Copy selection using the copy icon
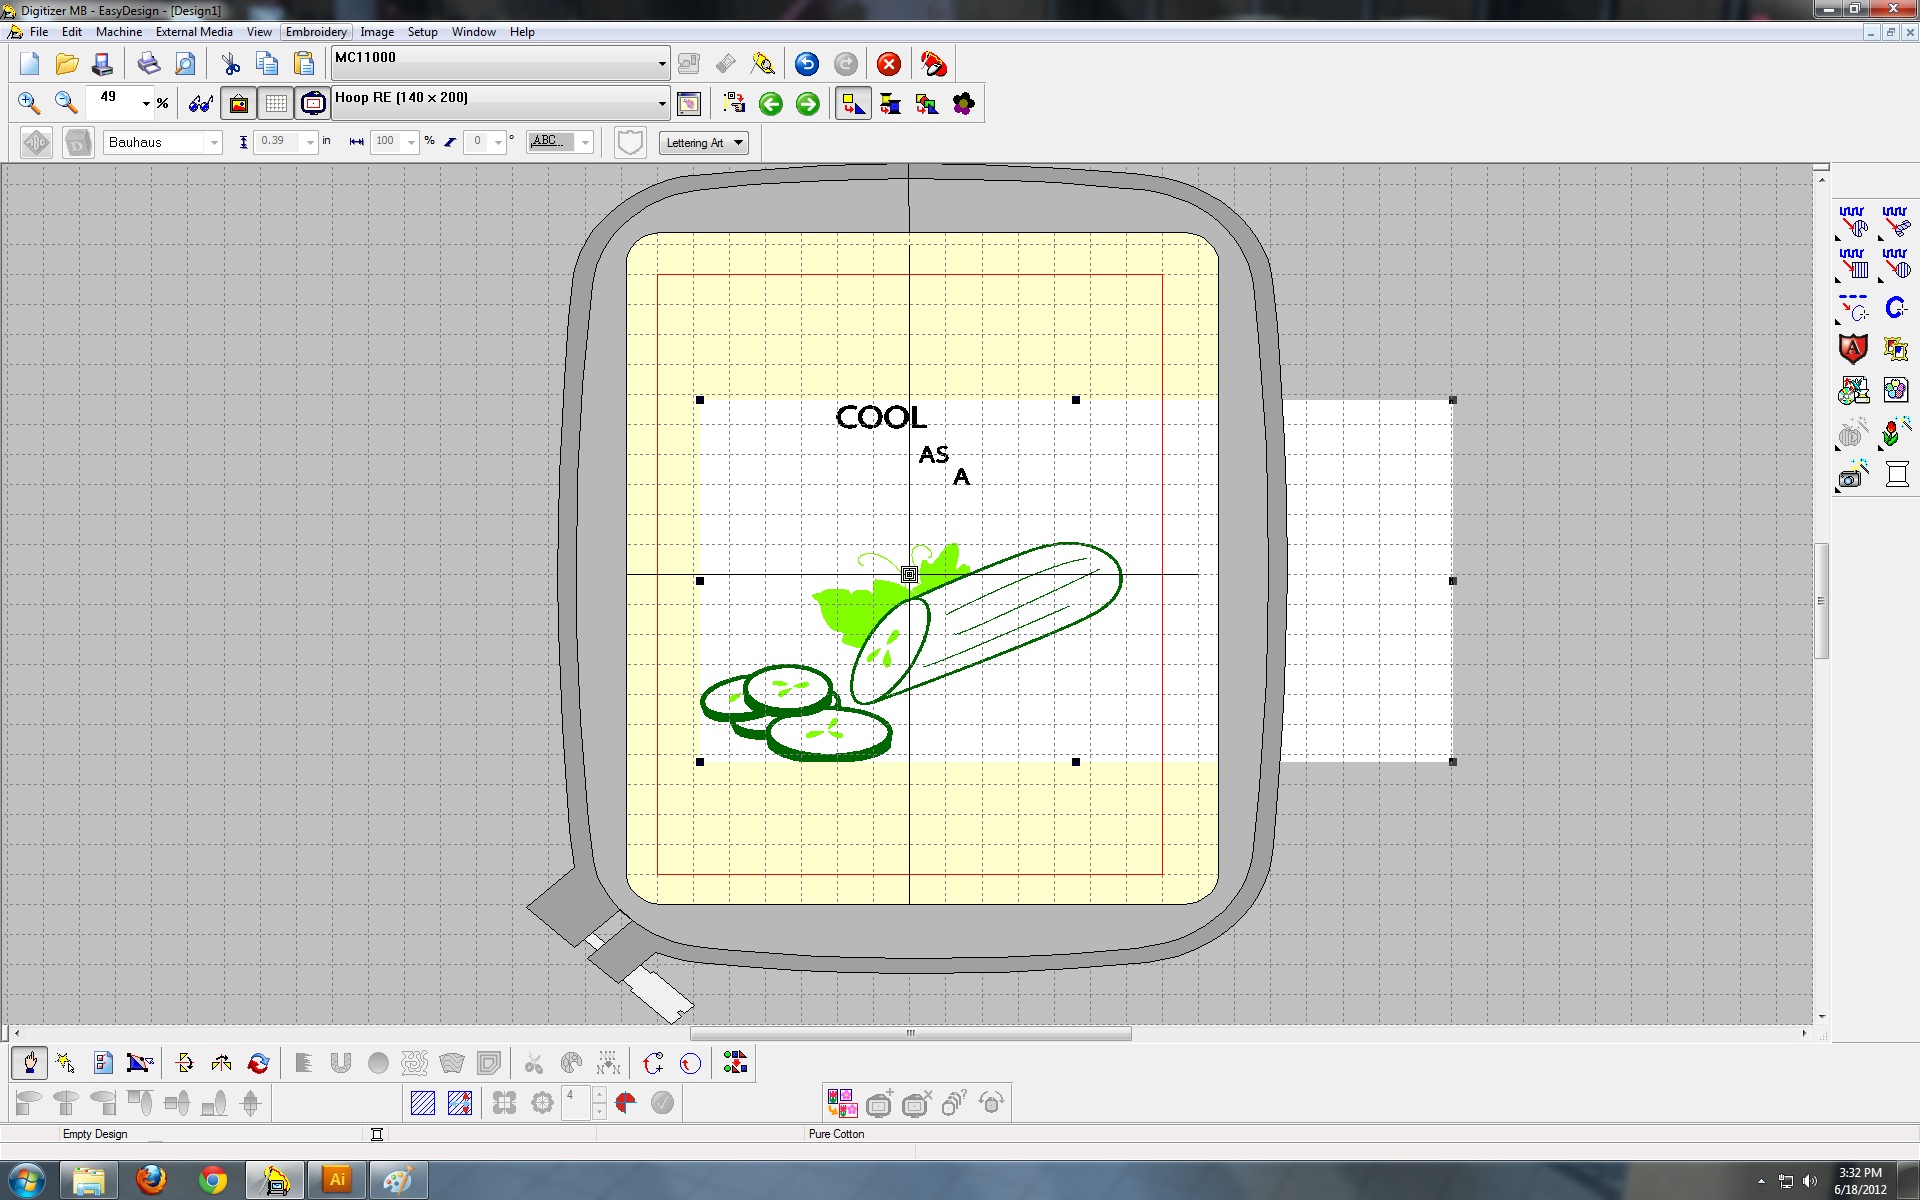Viewport: 1920px width, 1200px height. [267, 65]
